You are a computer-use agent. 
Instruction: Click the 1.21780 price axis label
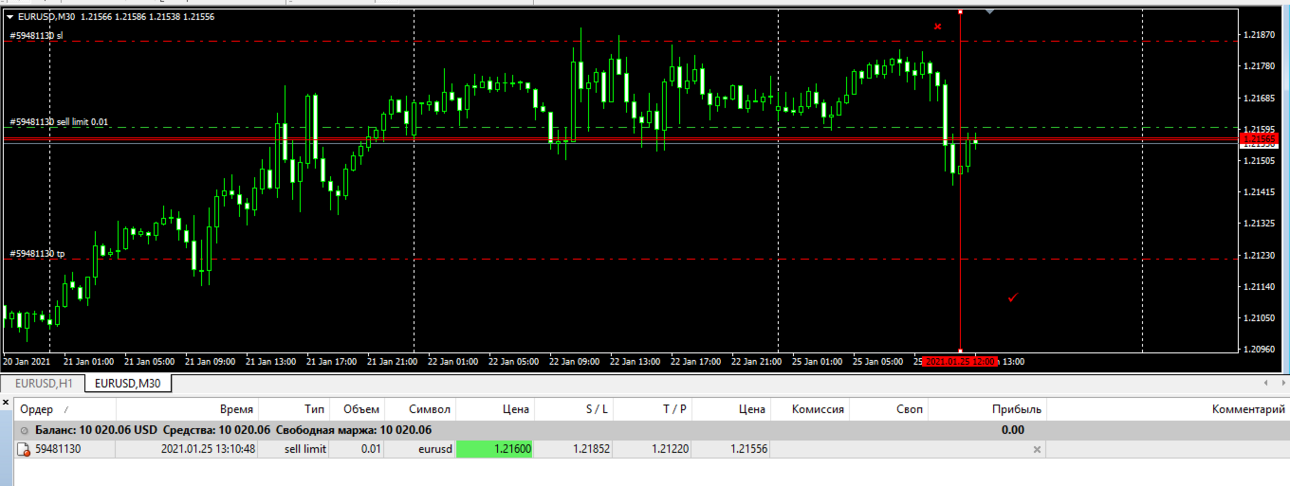(x=1258, y=66)
